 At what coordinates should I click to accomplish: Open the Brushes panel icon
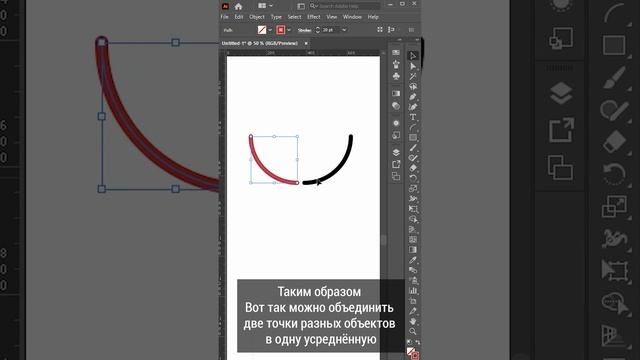pyautogui.click(x=396, y=64)
